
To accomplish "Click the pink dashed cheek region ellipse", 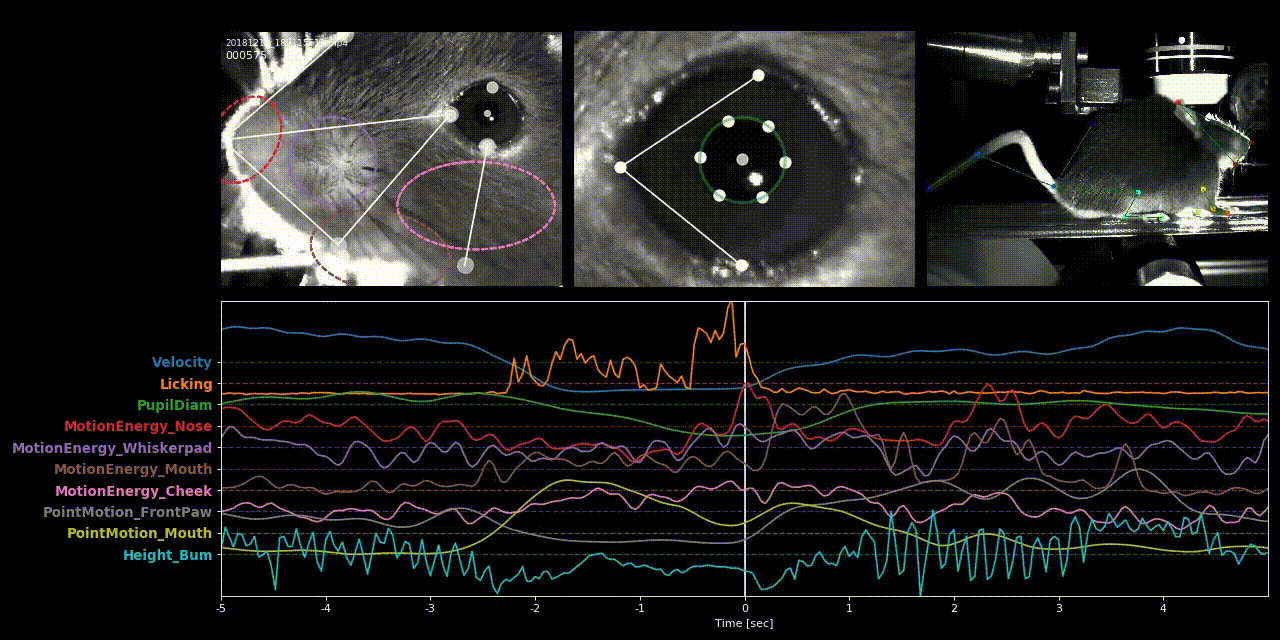I will [x=476, y=205].
